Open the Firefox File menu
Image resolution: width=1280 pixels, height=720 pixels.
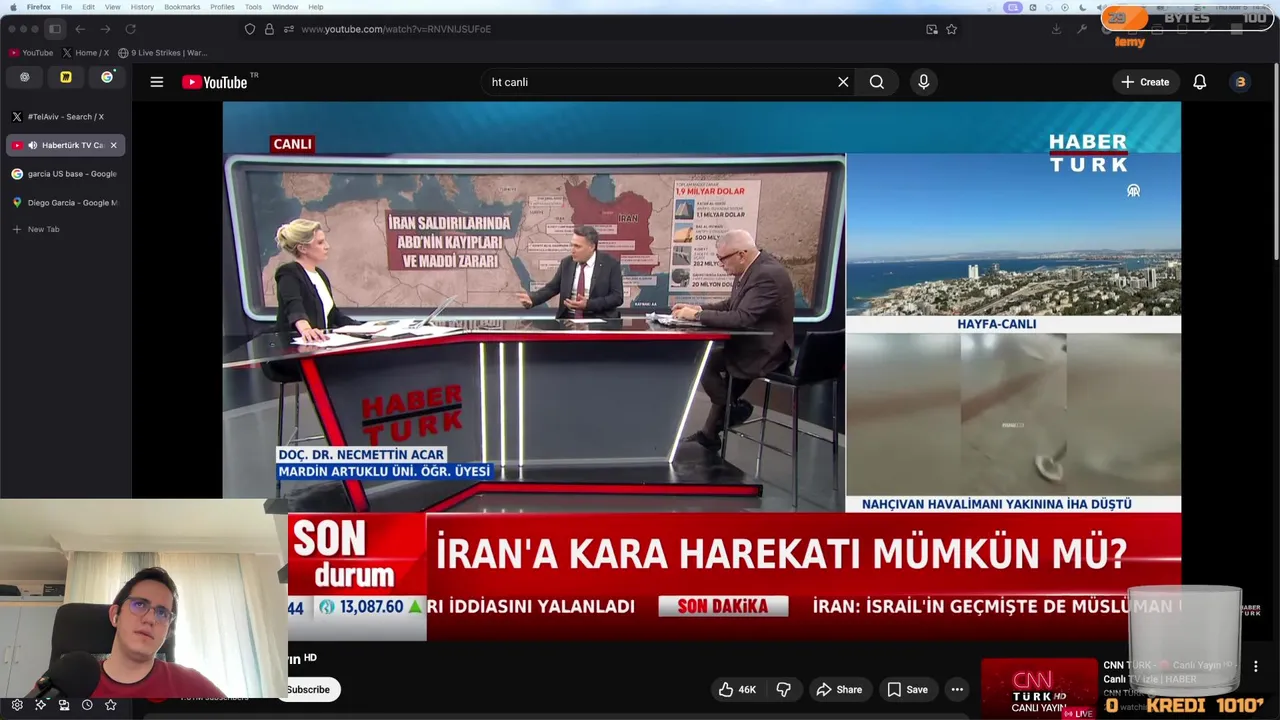coord(66,7)
